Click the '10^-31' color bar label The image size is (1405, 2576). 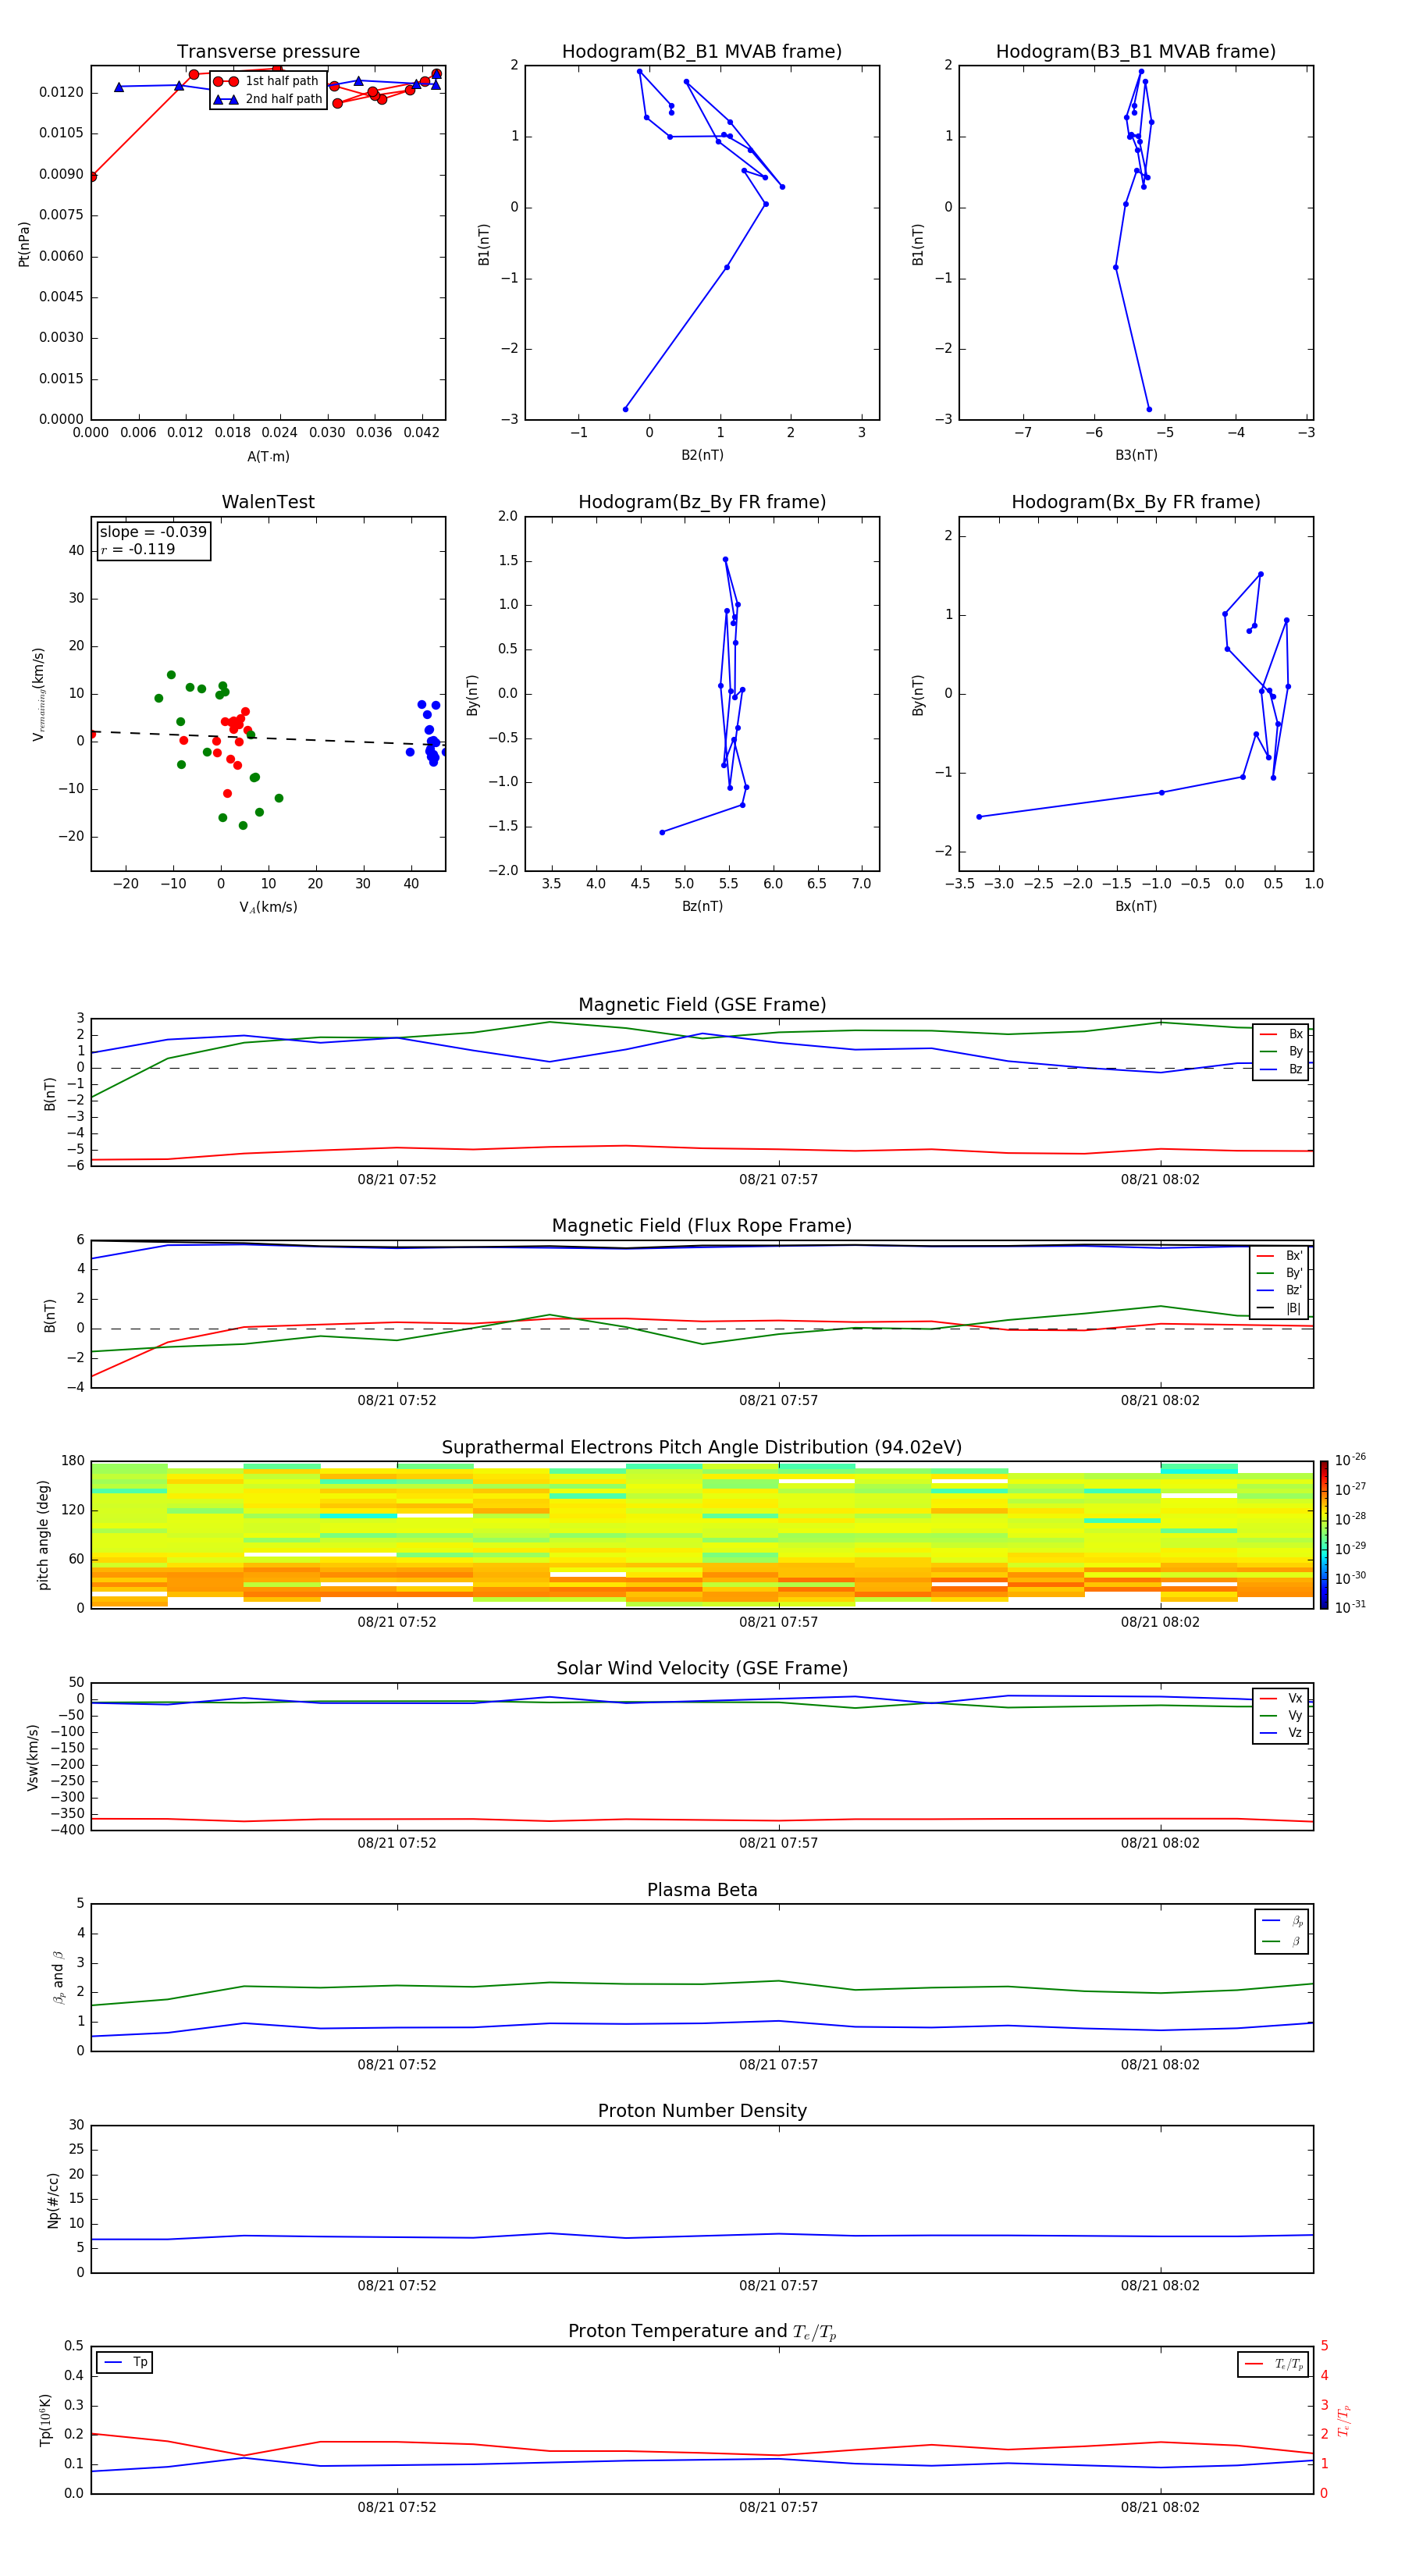(1350, 1607)
